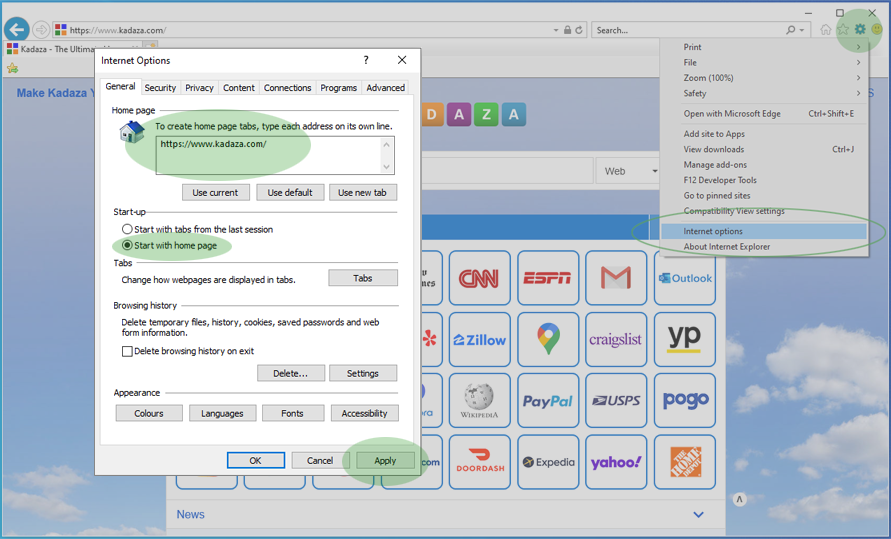This screenshot has width=891, height=539.
Task: Open the Outlook tile
Action: pyautogui.click(x=685, y=278)
